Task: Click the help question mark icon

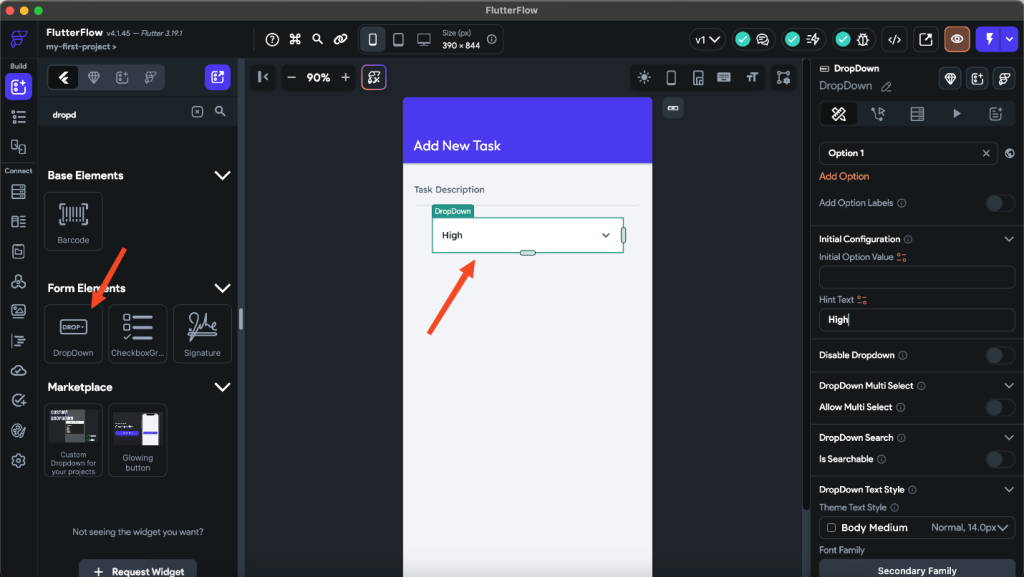Action: pyautogui.click(x=272, y=40)
